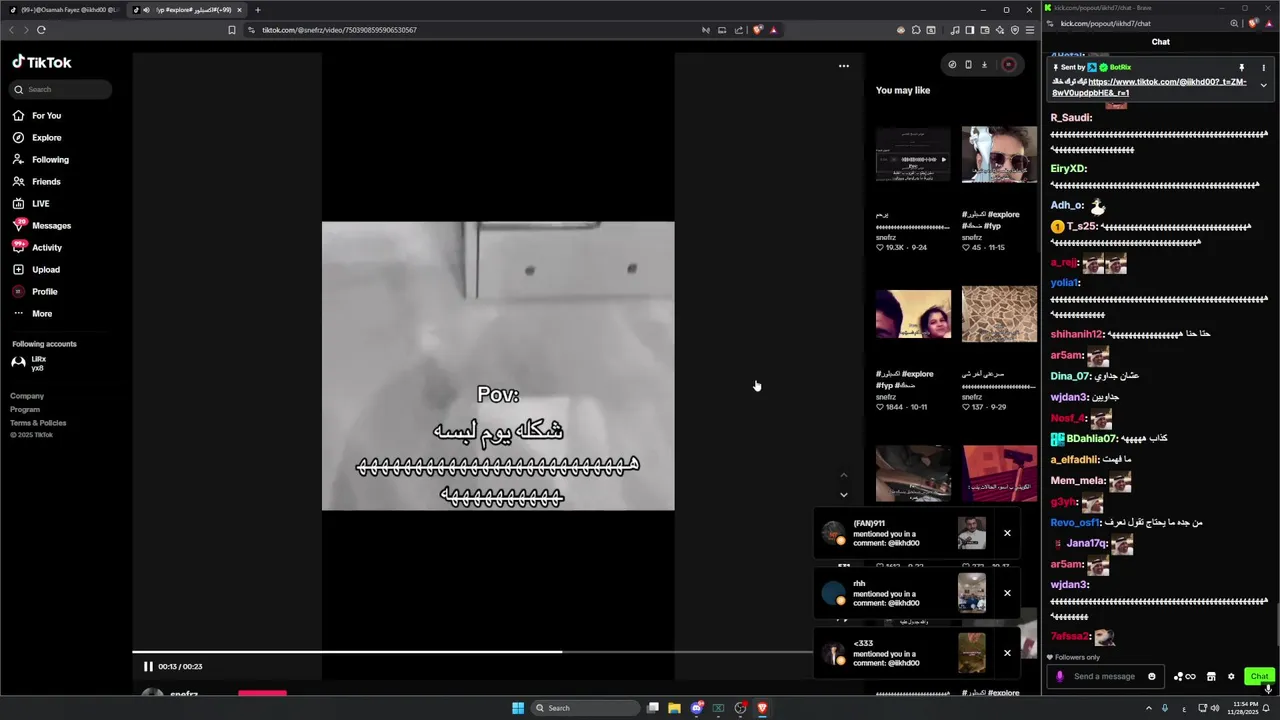Open the sunglasses man recommended video
This screenshot has height=720, width=1280.
(x=999, y=154)
